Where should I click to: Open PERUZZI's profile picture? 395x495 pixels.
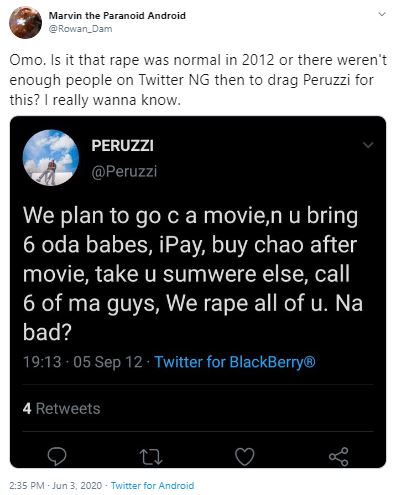pos(51,157)
